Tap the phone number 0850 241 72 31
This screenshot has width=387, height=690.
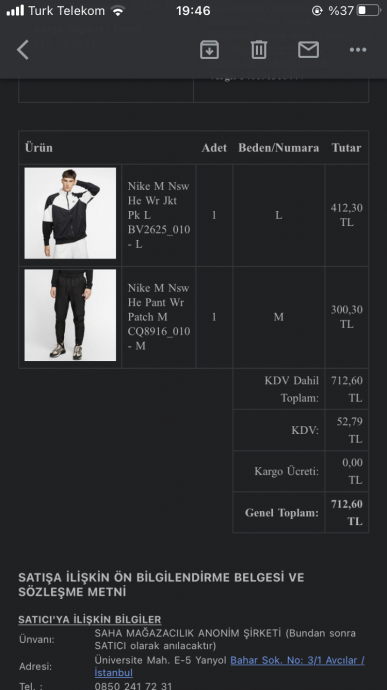pyautogui.click(x=133, y=686)
